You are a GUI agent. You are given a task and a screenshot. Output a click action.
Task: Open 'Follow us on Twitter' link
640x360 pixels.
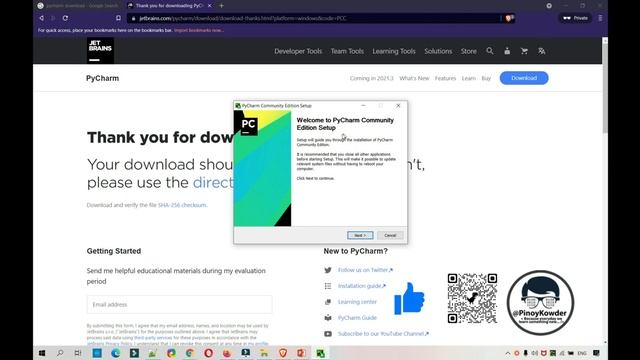coord(365,270)
